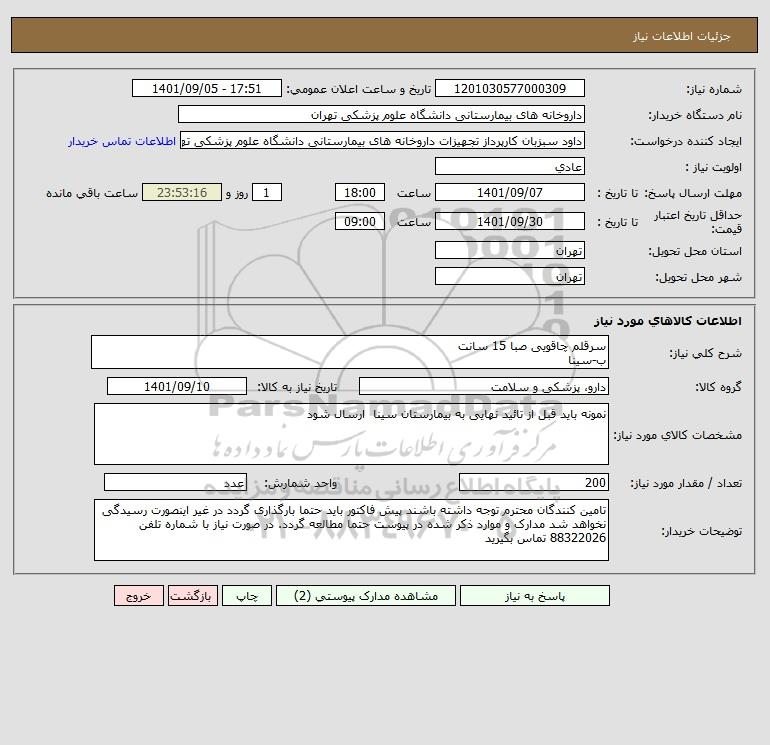This screenshot has width=770, height=745.
Task: Click the واحد شمارش label
Action: [301, 483]
